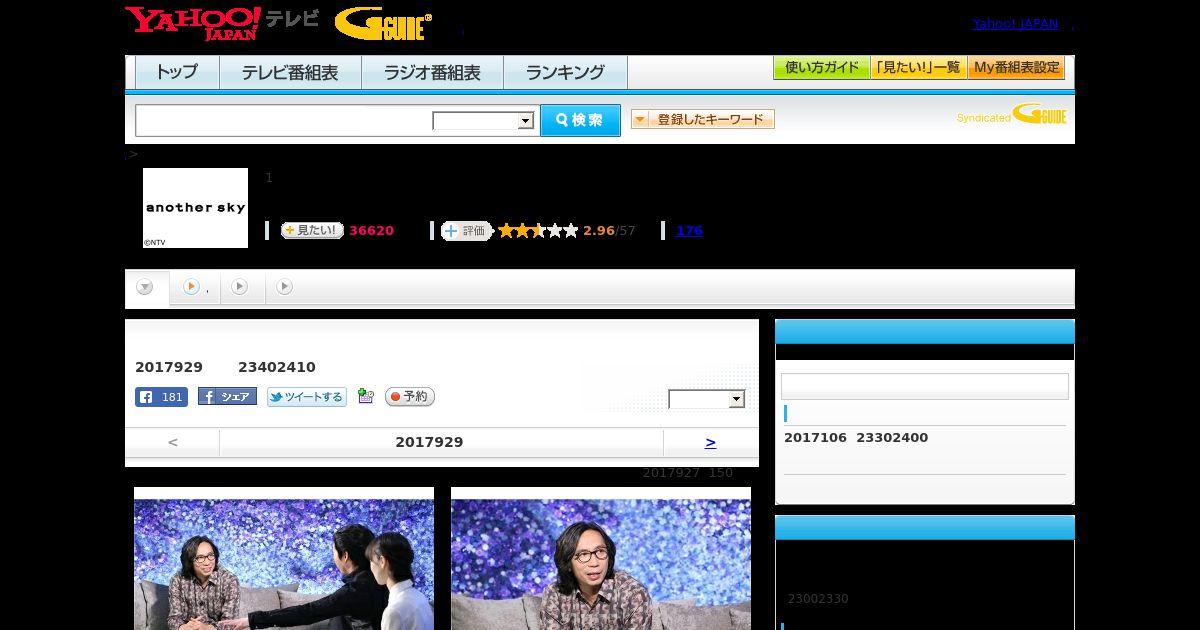This screenshot has height=630, width=1200.
Task: Switch to the ランキング tab
Action: coord(565,73)
